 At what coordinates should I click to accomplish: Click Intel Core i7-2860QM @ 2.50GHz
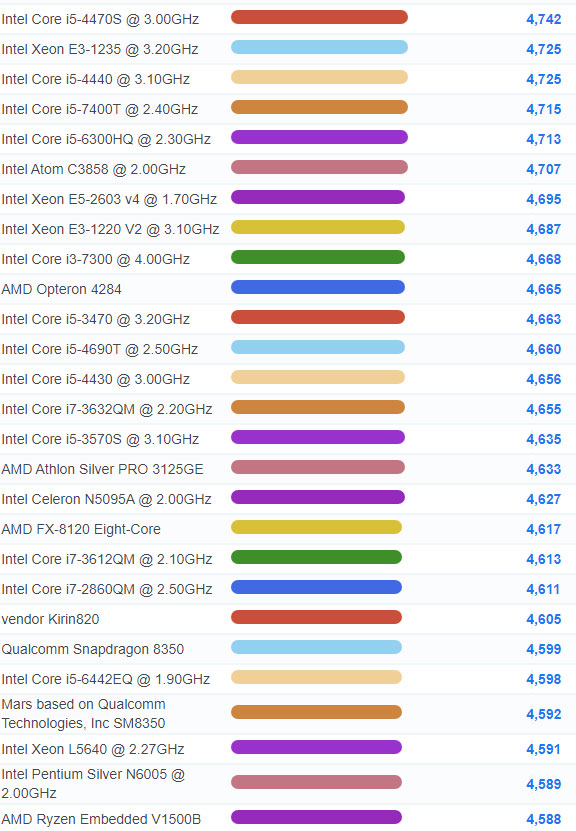107,589
